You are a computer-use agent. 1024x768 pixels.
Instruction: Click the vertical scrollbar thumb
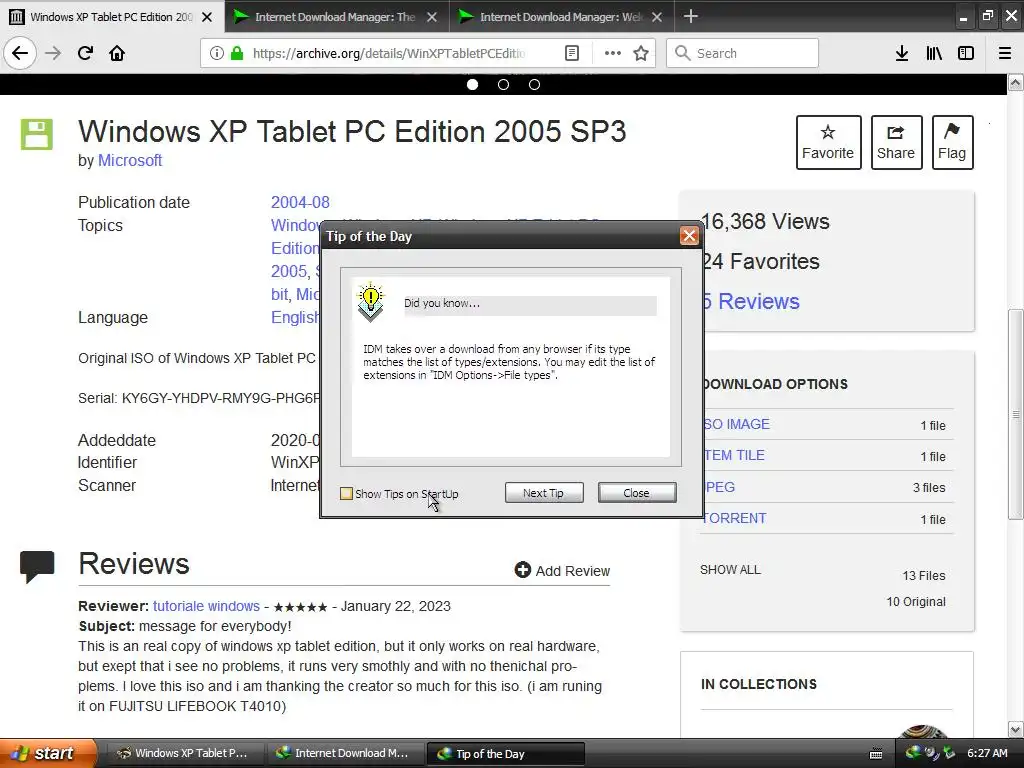coord(1015,414)
